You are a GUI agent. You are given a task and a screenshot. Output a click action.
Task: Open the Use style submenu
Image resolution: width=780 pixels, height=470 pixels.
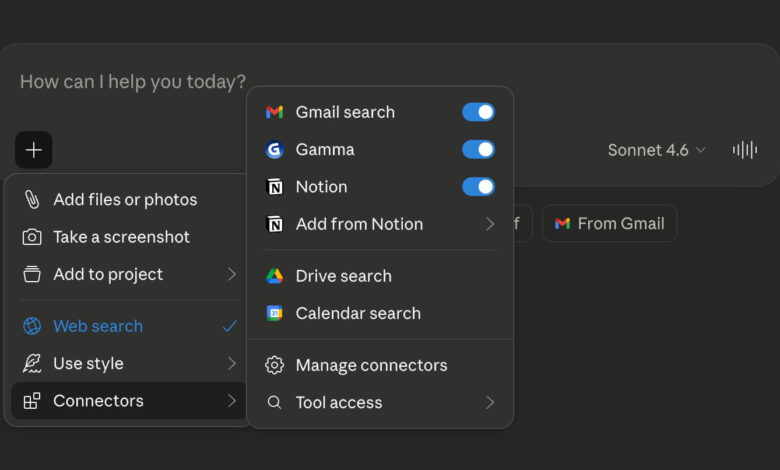(130, 363)
